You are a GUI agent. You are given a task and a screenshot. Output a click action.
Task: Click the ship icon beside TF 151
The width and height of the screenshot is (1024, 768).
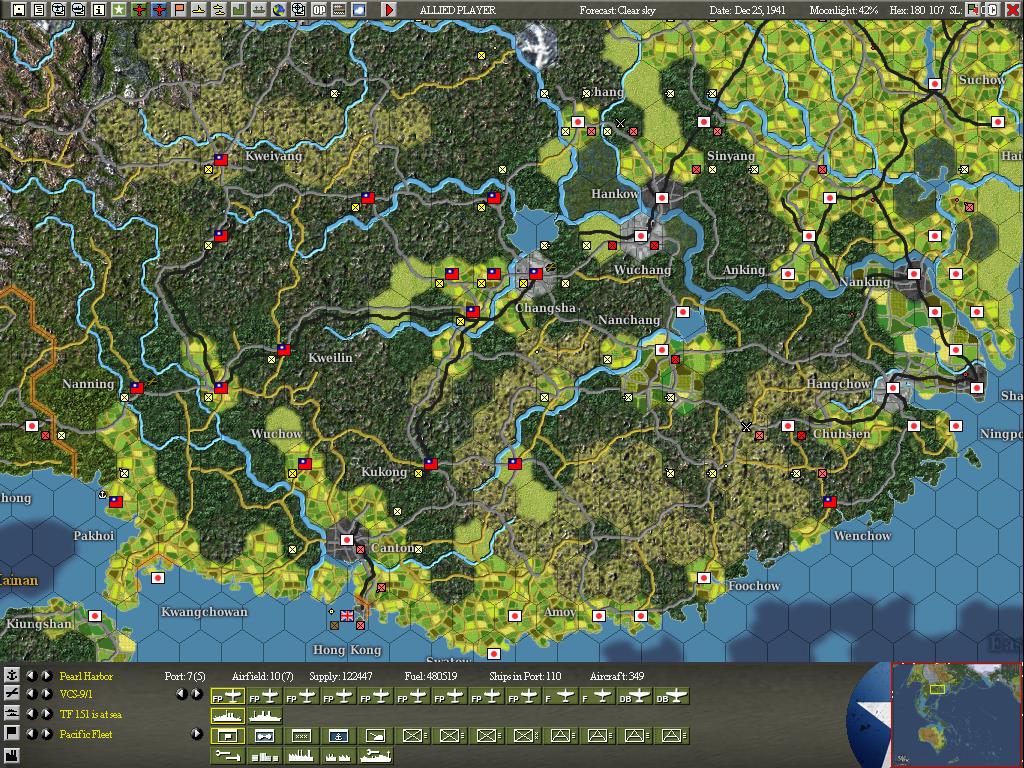click(x=12, y=713)
